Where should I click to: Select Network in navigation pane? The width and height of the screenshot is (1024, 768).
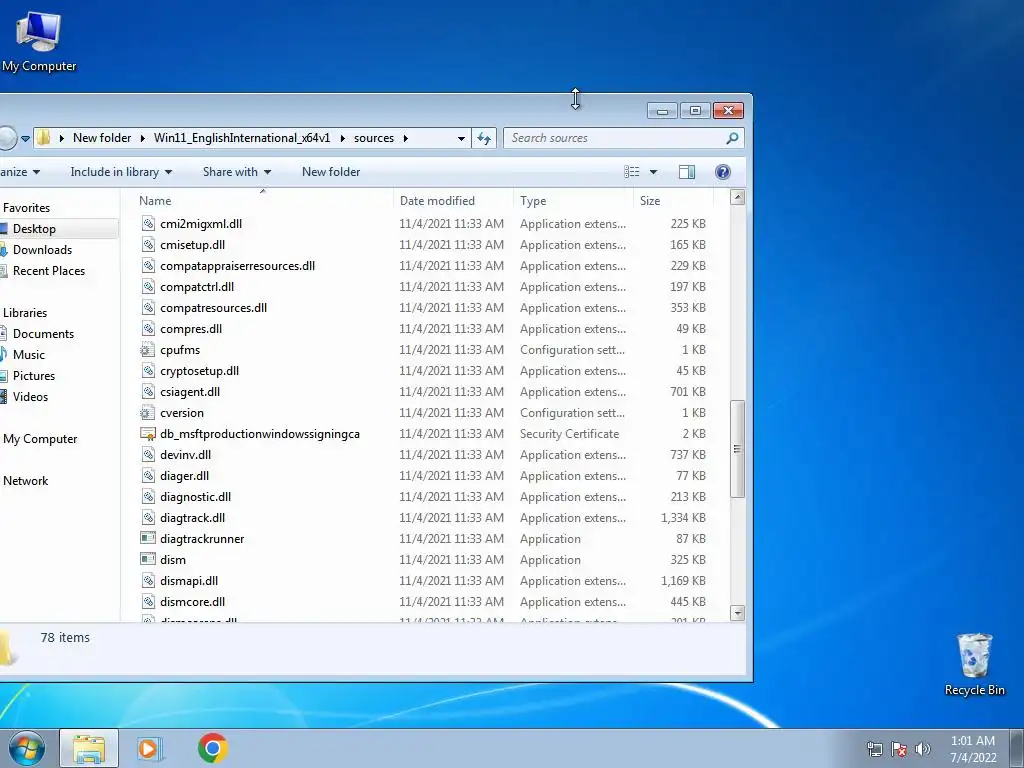25,481
